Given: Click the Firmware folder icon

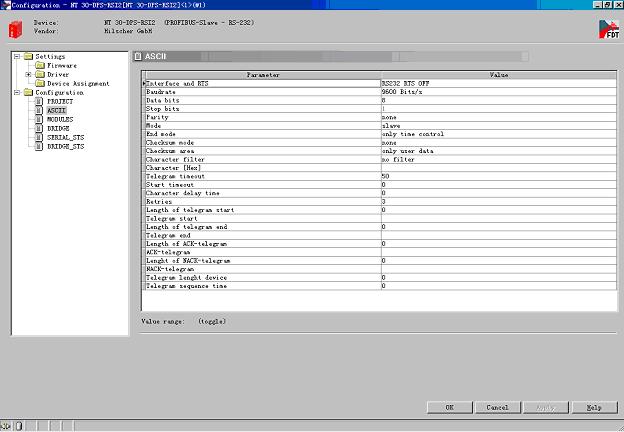Looking at the screenshot, I should pyautogui.click(x=41, y=66).
